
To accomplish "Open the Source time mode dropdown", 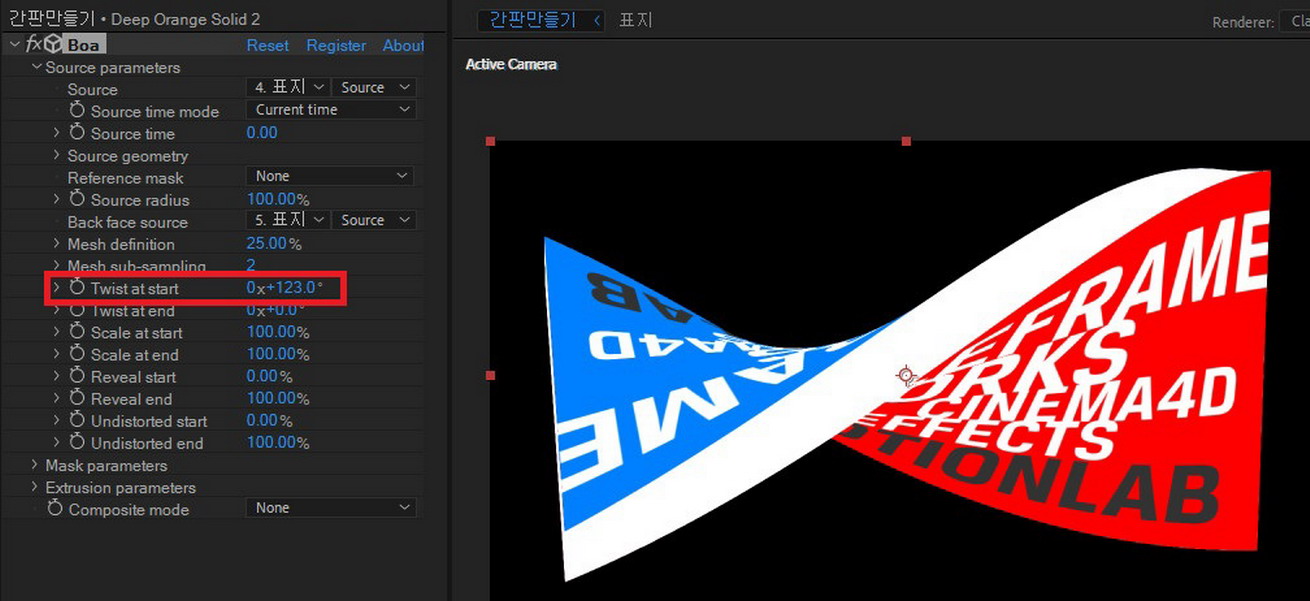I will tap(330, 110).
